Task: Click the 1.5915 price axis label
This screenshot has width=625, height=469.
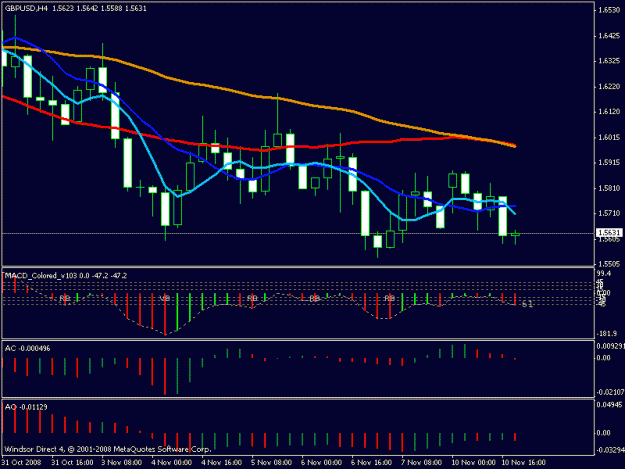Action: 609,163
